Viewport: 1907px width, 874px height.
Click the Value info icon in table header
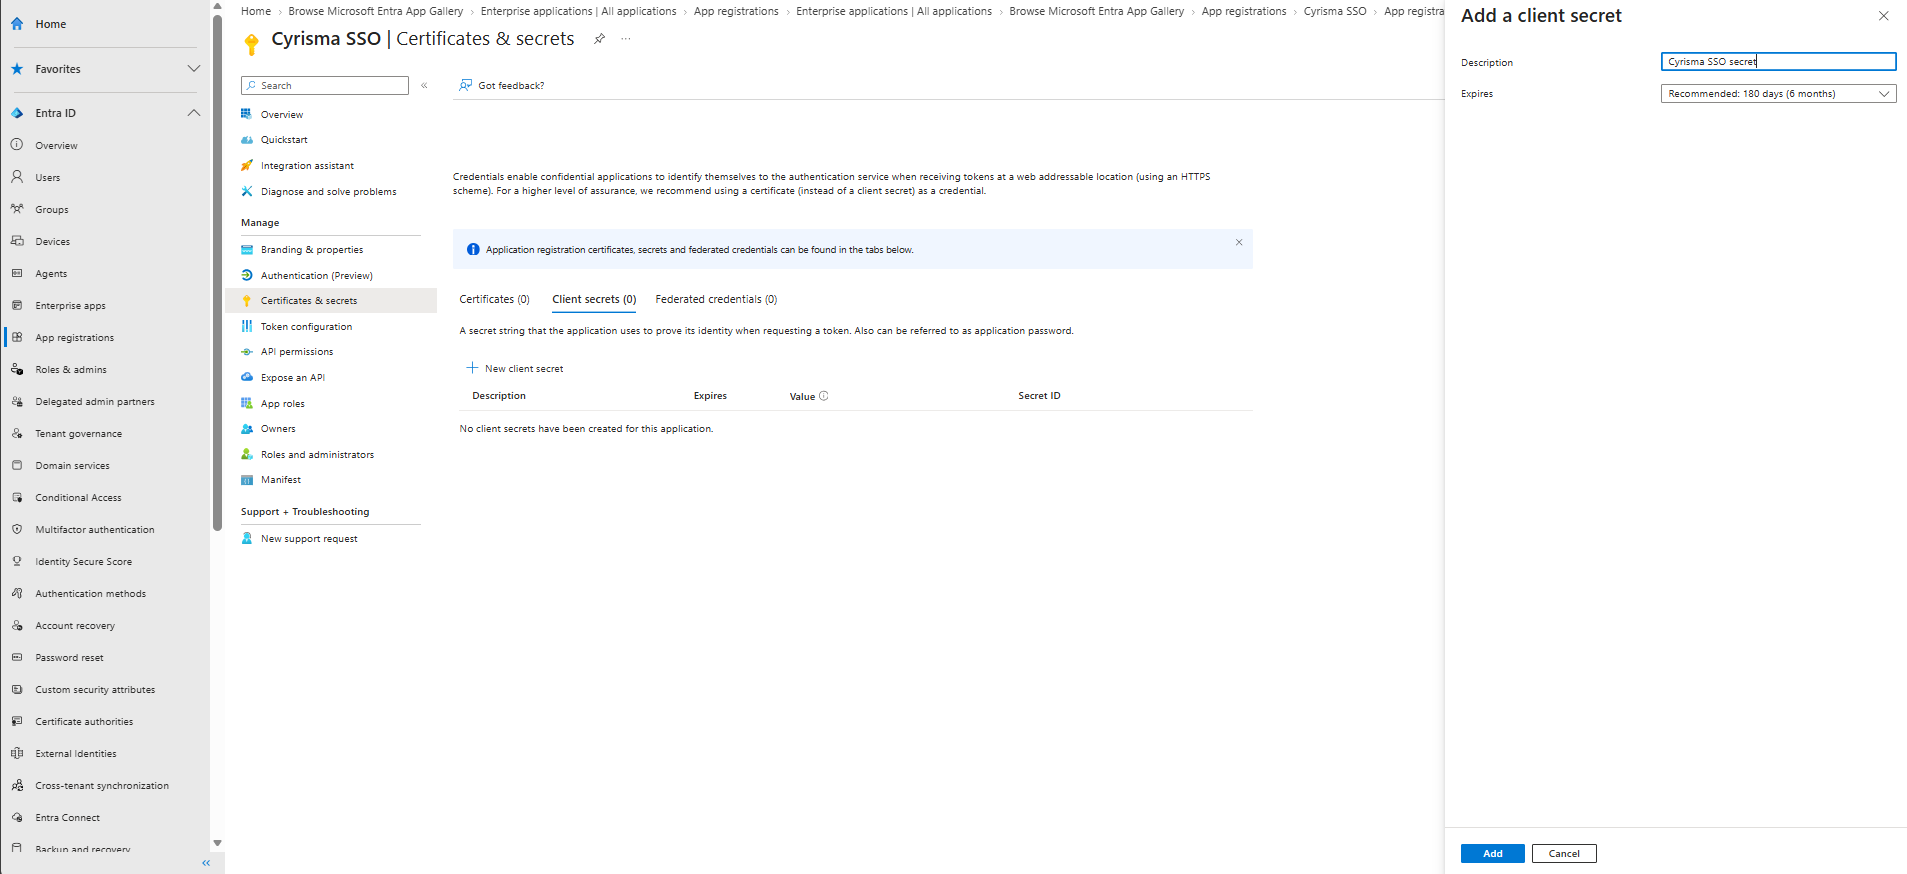coord(824,396)
